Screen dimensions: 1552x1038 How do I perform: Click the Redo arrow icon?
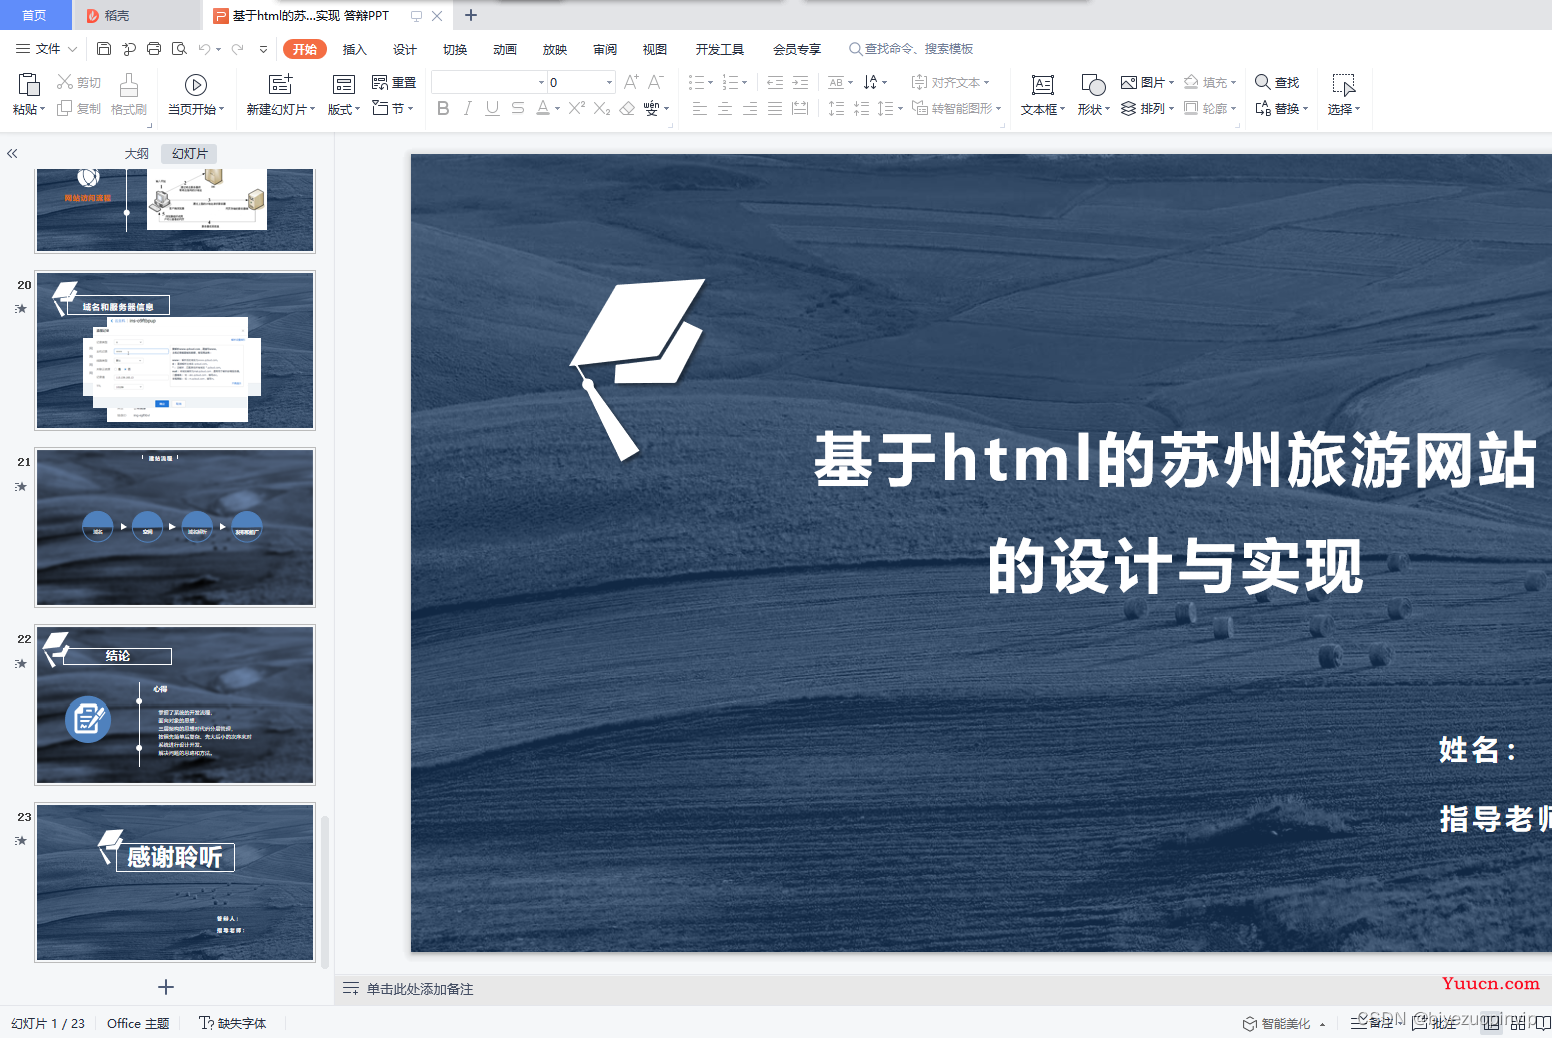click(237, 48)
